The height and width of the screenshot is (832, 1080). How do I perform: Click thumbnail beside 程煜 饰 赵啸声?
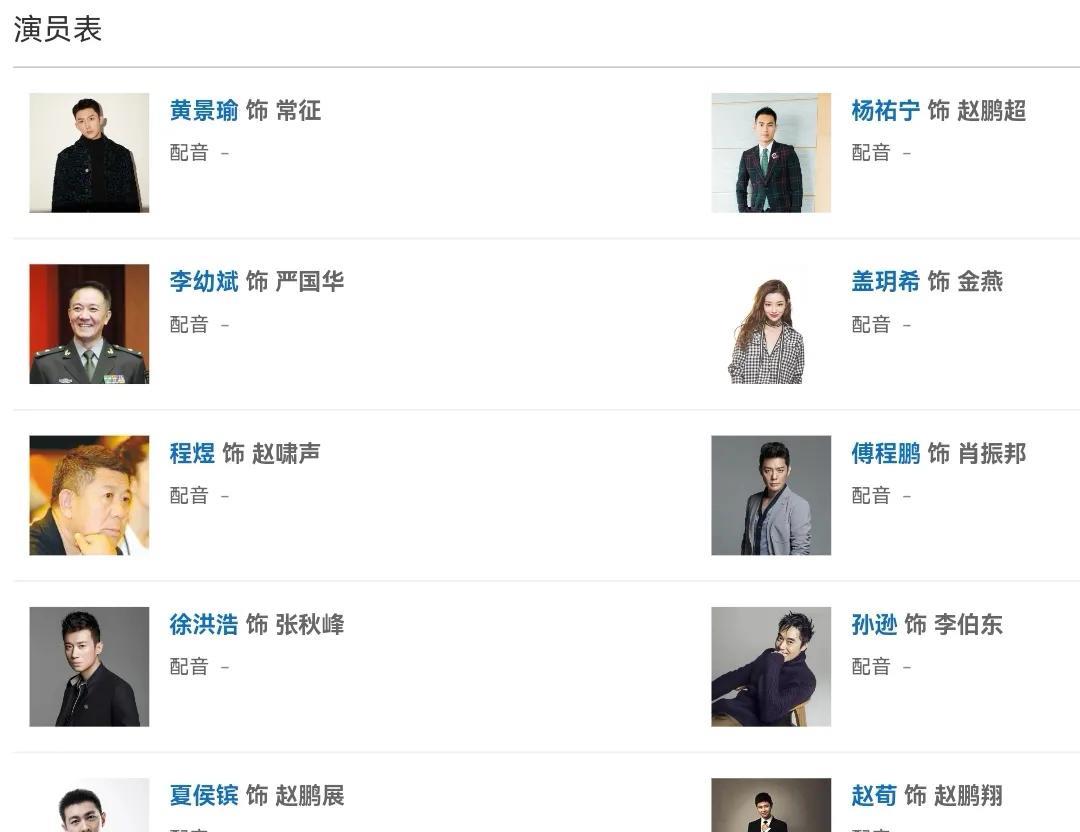(89, 495)
